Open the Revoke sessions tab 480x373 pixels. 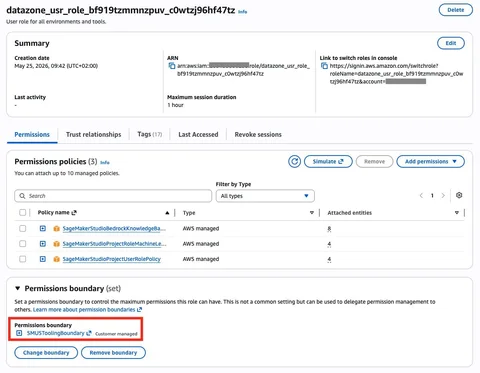click(258, 135)
